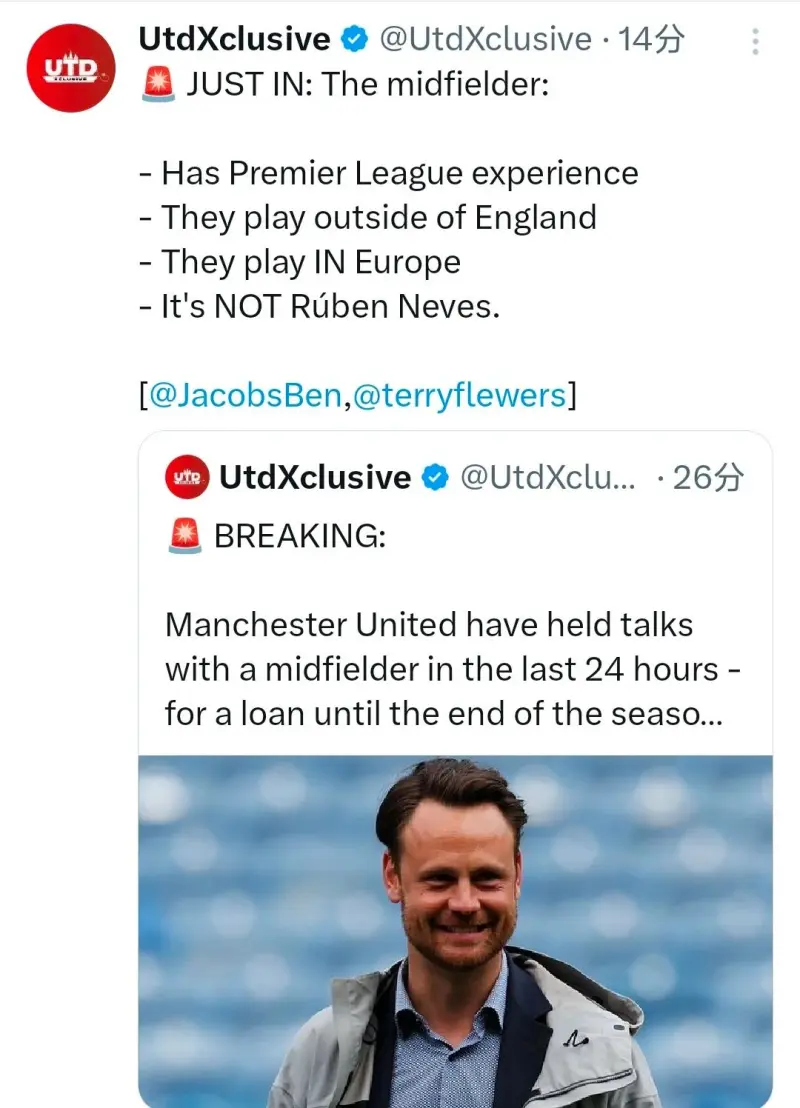
Task: Click the verified badge beside the top UtdXclusive name
Action: (x=354, y=40)
